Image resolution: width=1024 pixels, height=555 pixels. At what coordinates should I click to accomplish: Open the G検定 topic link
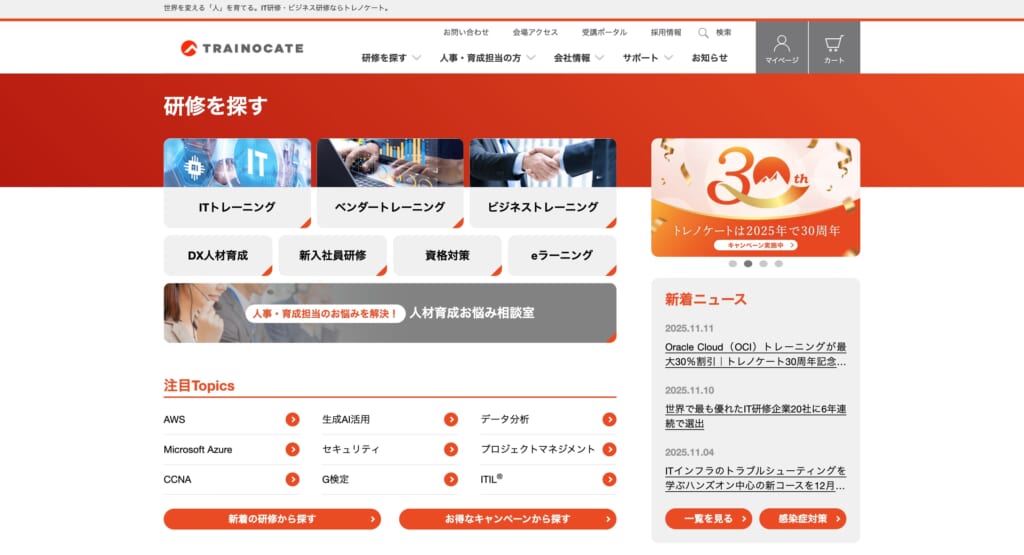pos(336,479)
